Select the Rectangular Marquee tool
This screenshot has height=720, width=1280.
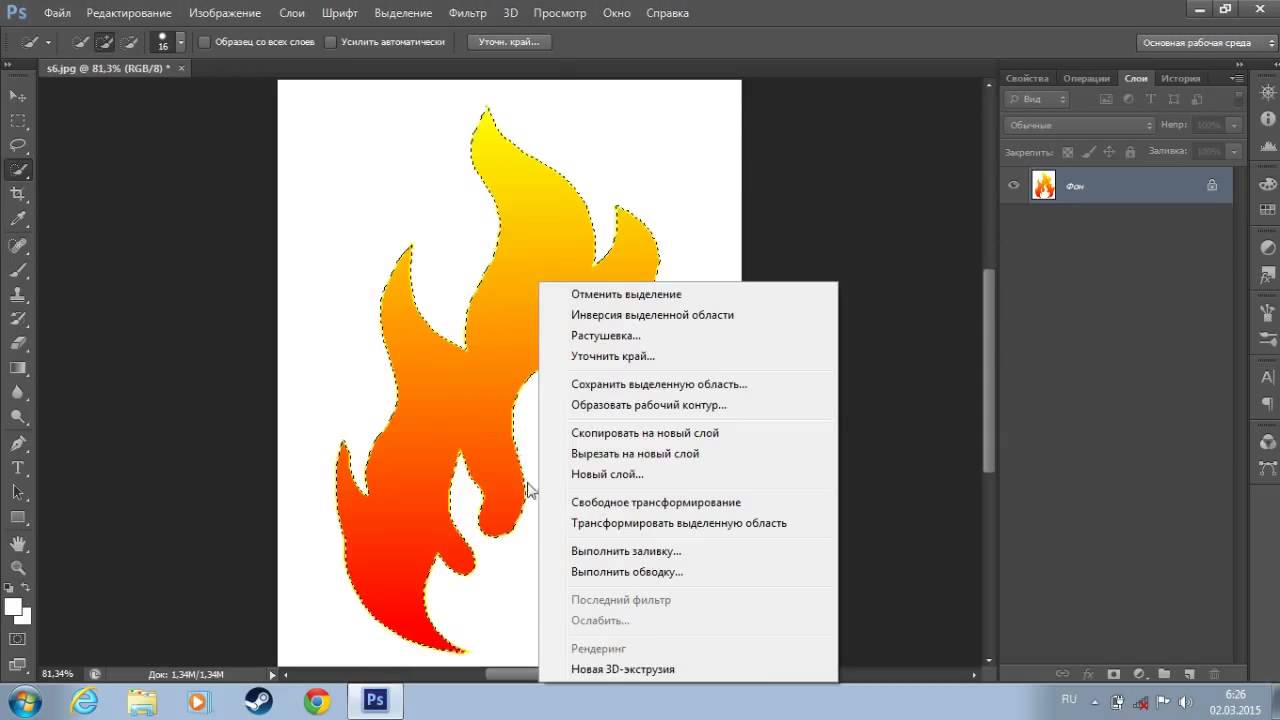[18, 120]
